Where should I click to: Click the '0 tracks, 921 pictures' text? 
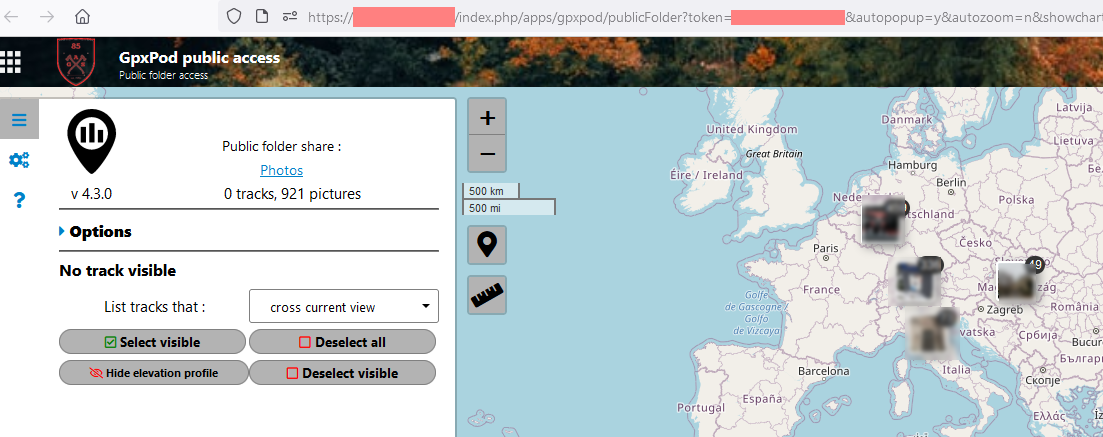click(x=293, y=194)
